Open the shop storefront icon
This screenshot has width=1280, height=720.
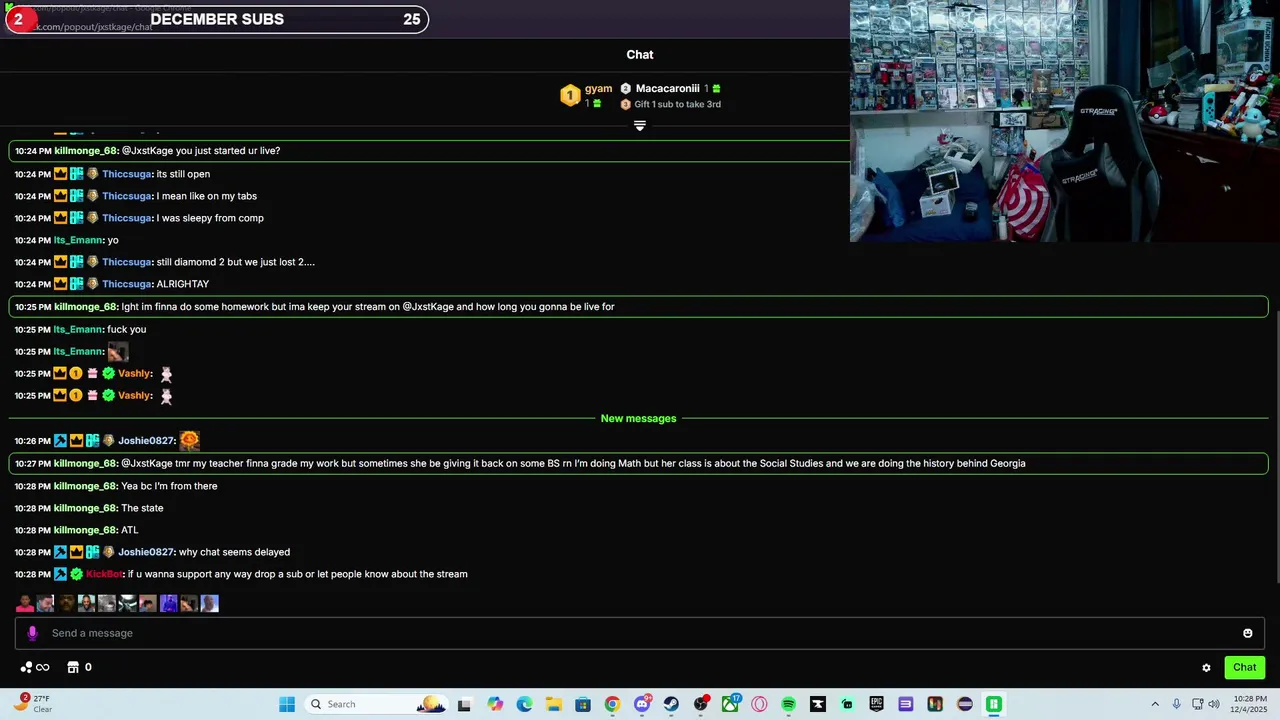73,667
